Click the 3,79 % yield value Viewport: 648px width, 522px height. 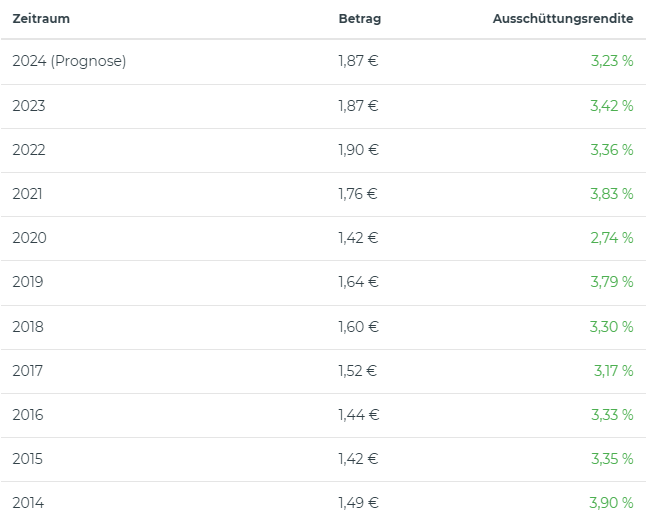[611, 282]
